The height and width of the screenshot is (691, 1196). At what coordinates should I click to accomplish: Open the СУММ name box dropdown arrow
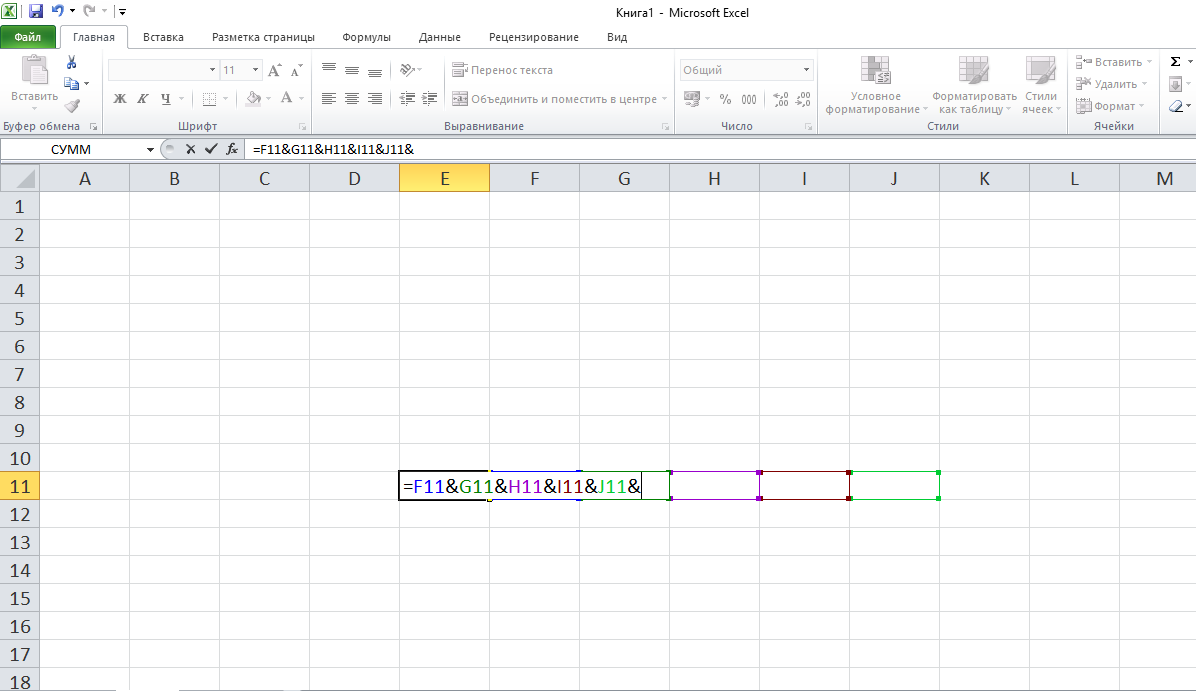(150, 149)
